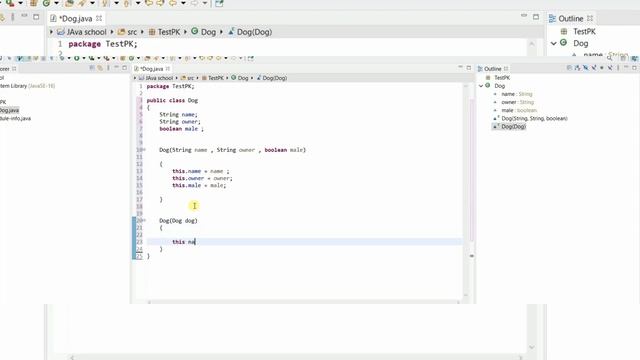Click New Java Package icon in the large background toolbar
640x360 pixels.
click(x=33, y=3)
